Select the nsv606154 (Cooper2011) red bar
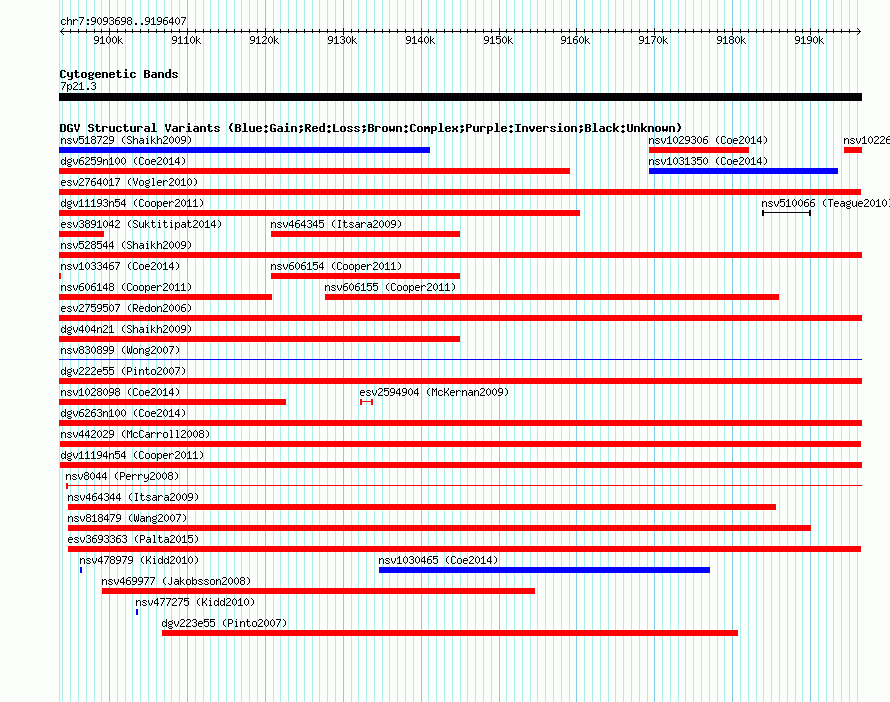The height and width of the screenshot is (702, 890). click(x=365, y=276)
